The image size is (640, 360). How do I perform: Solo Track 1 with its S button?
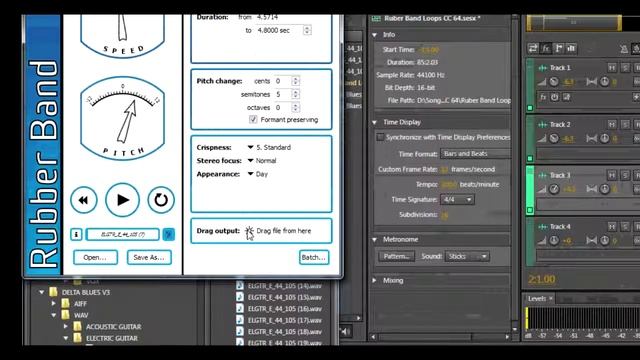pyautogui.click(x=625, y=68)
